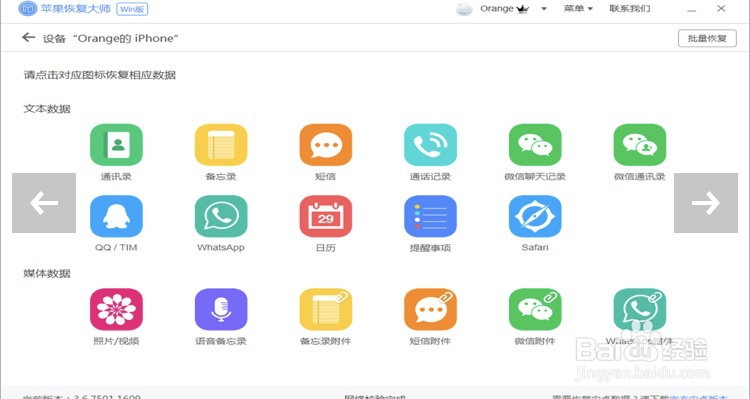Click the 批量恢复 button
Viewport: 750px width, 399px height.
[707, 38]
